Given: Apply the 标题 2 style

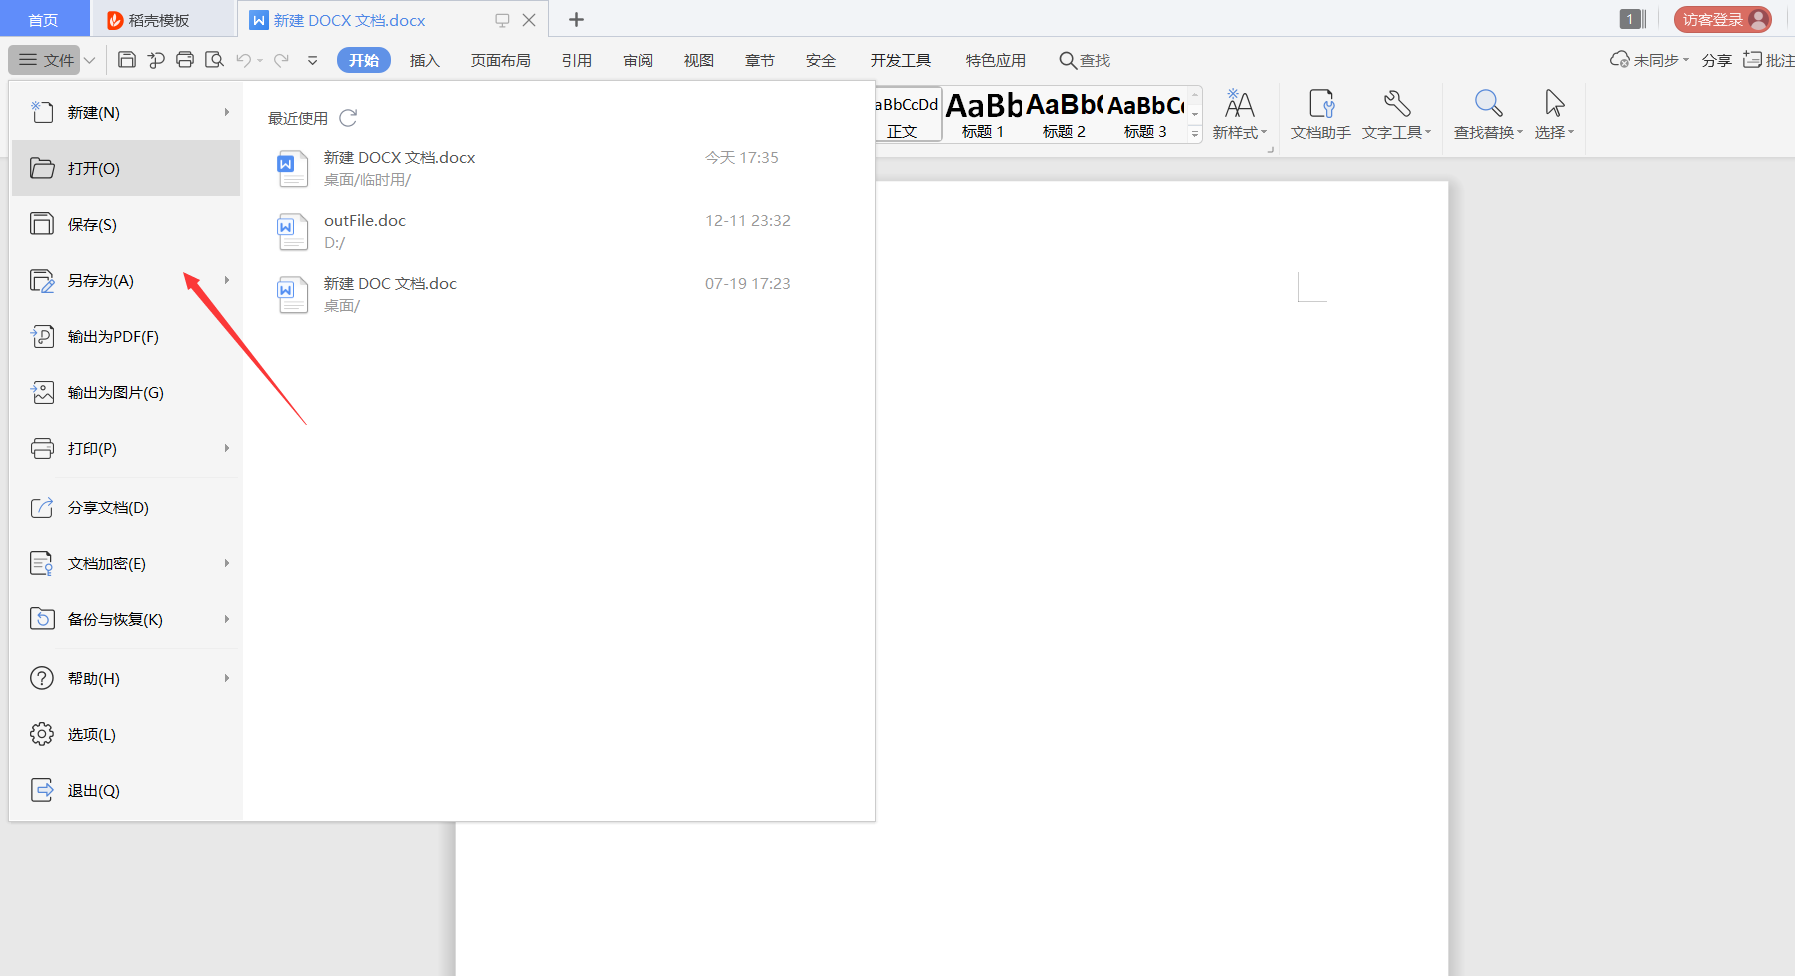Looking at the screenshot, I should coord(1064,115).
